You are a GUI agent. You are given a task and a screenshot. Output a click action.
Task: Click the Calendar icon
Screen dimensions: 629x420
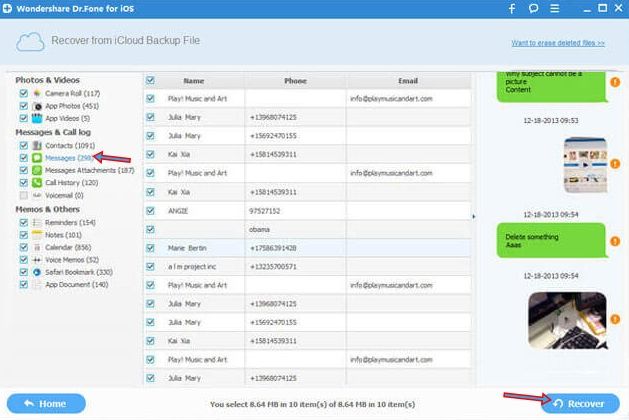pos(37,247)
